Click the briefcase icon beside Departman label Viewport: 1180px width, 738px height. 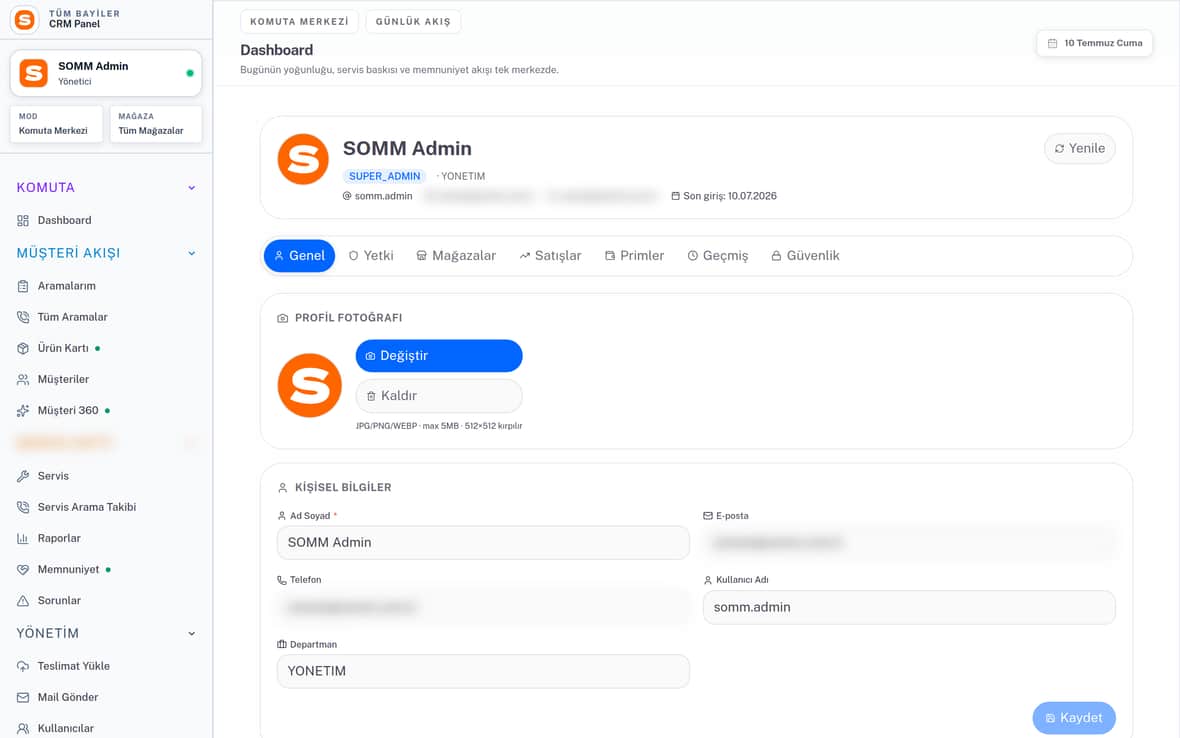click(281, 645)
